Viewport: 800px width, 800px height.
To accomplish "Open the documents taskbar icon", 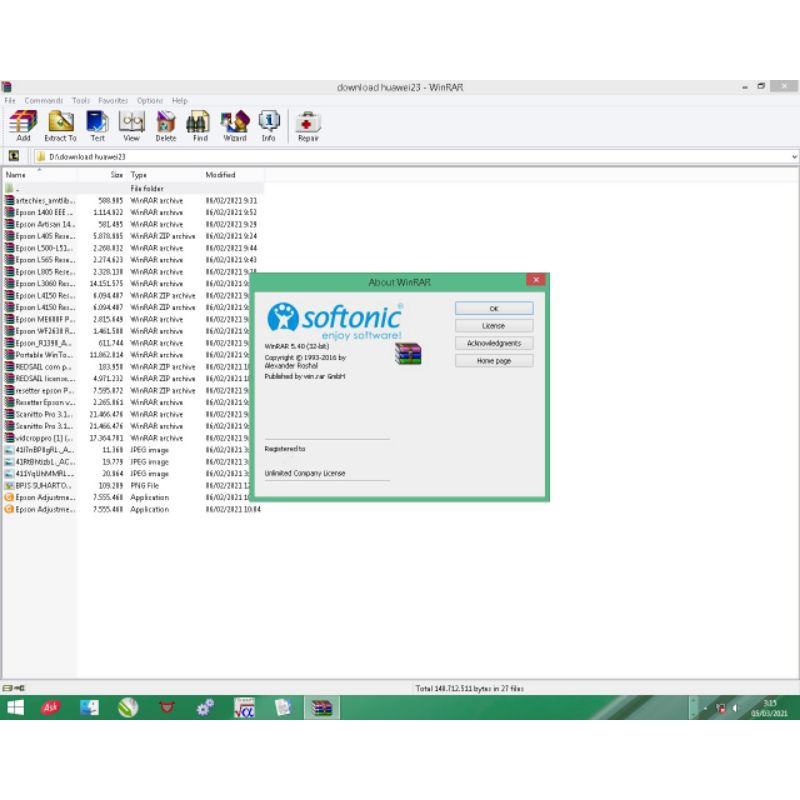I will click(x=283, y=708).
